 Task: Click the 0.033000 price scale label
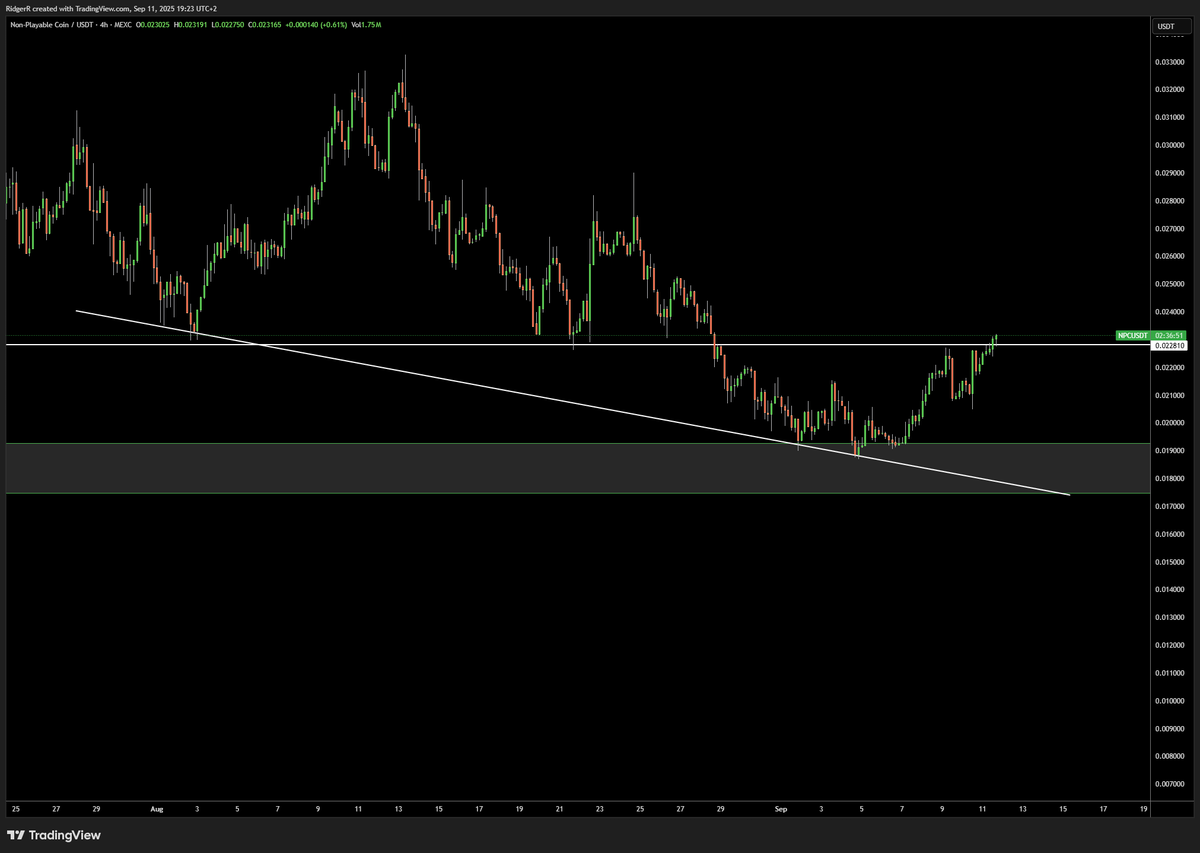[x=1169, y=61]
